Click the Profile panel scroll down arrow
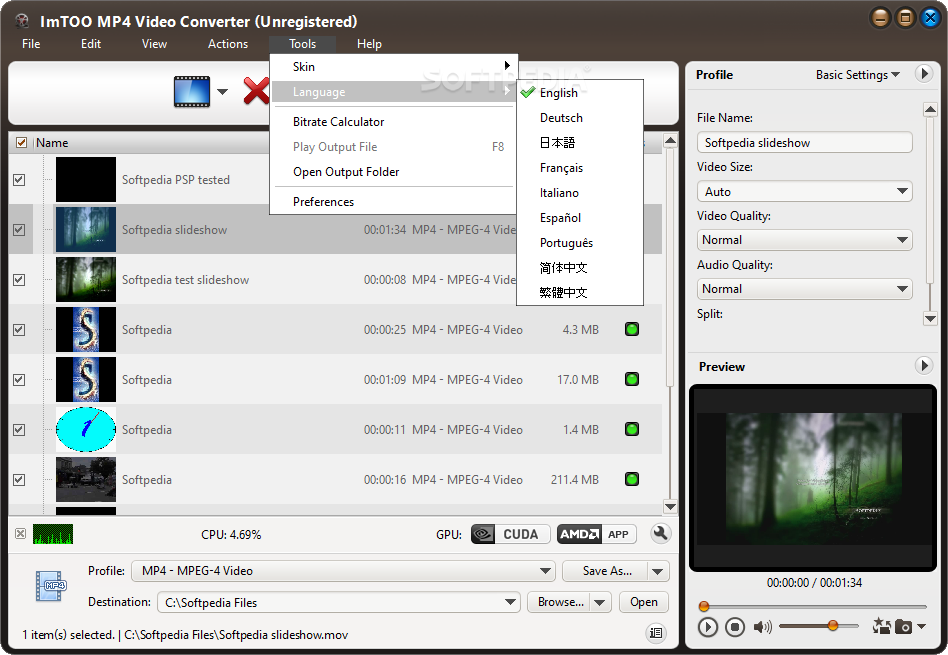This screenshot has width=948, height=655. click(930, 318)
